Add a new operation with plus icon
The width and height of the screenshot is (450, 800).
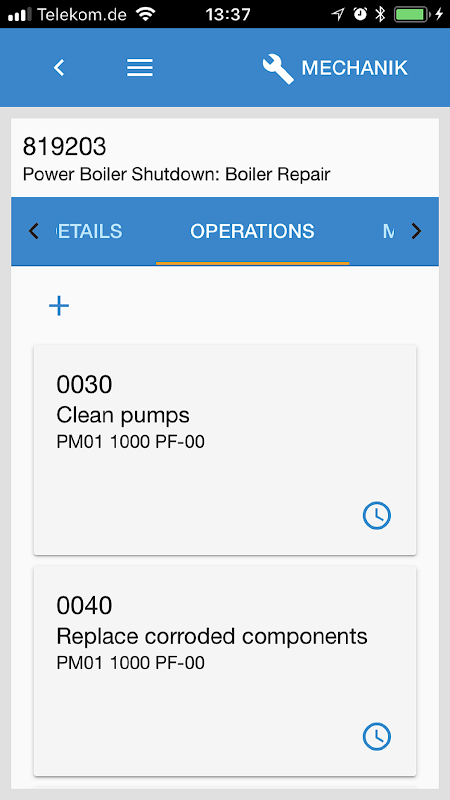click(59, 306)
